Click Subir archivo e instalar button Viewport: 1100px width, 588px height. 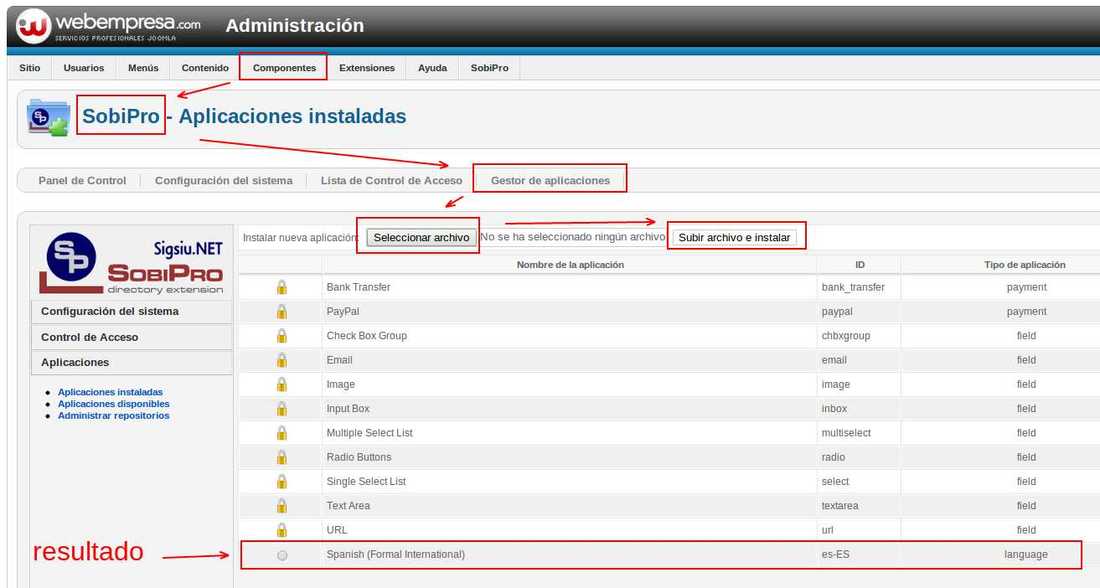[x=734, y=238]
